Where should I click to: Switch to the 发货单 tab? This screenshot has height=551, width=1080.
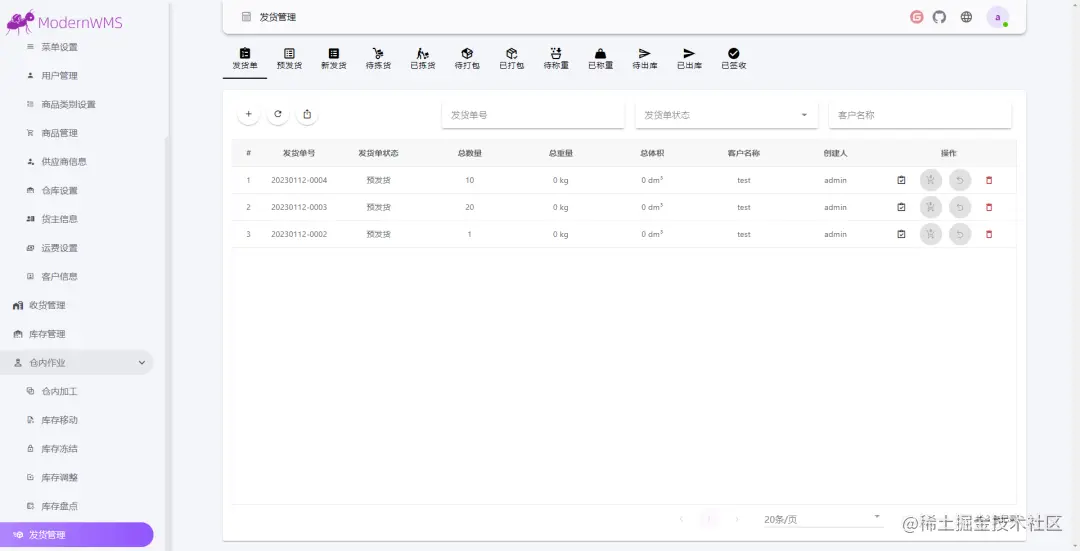coord(245,59)
